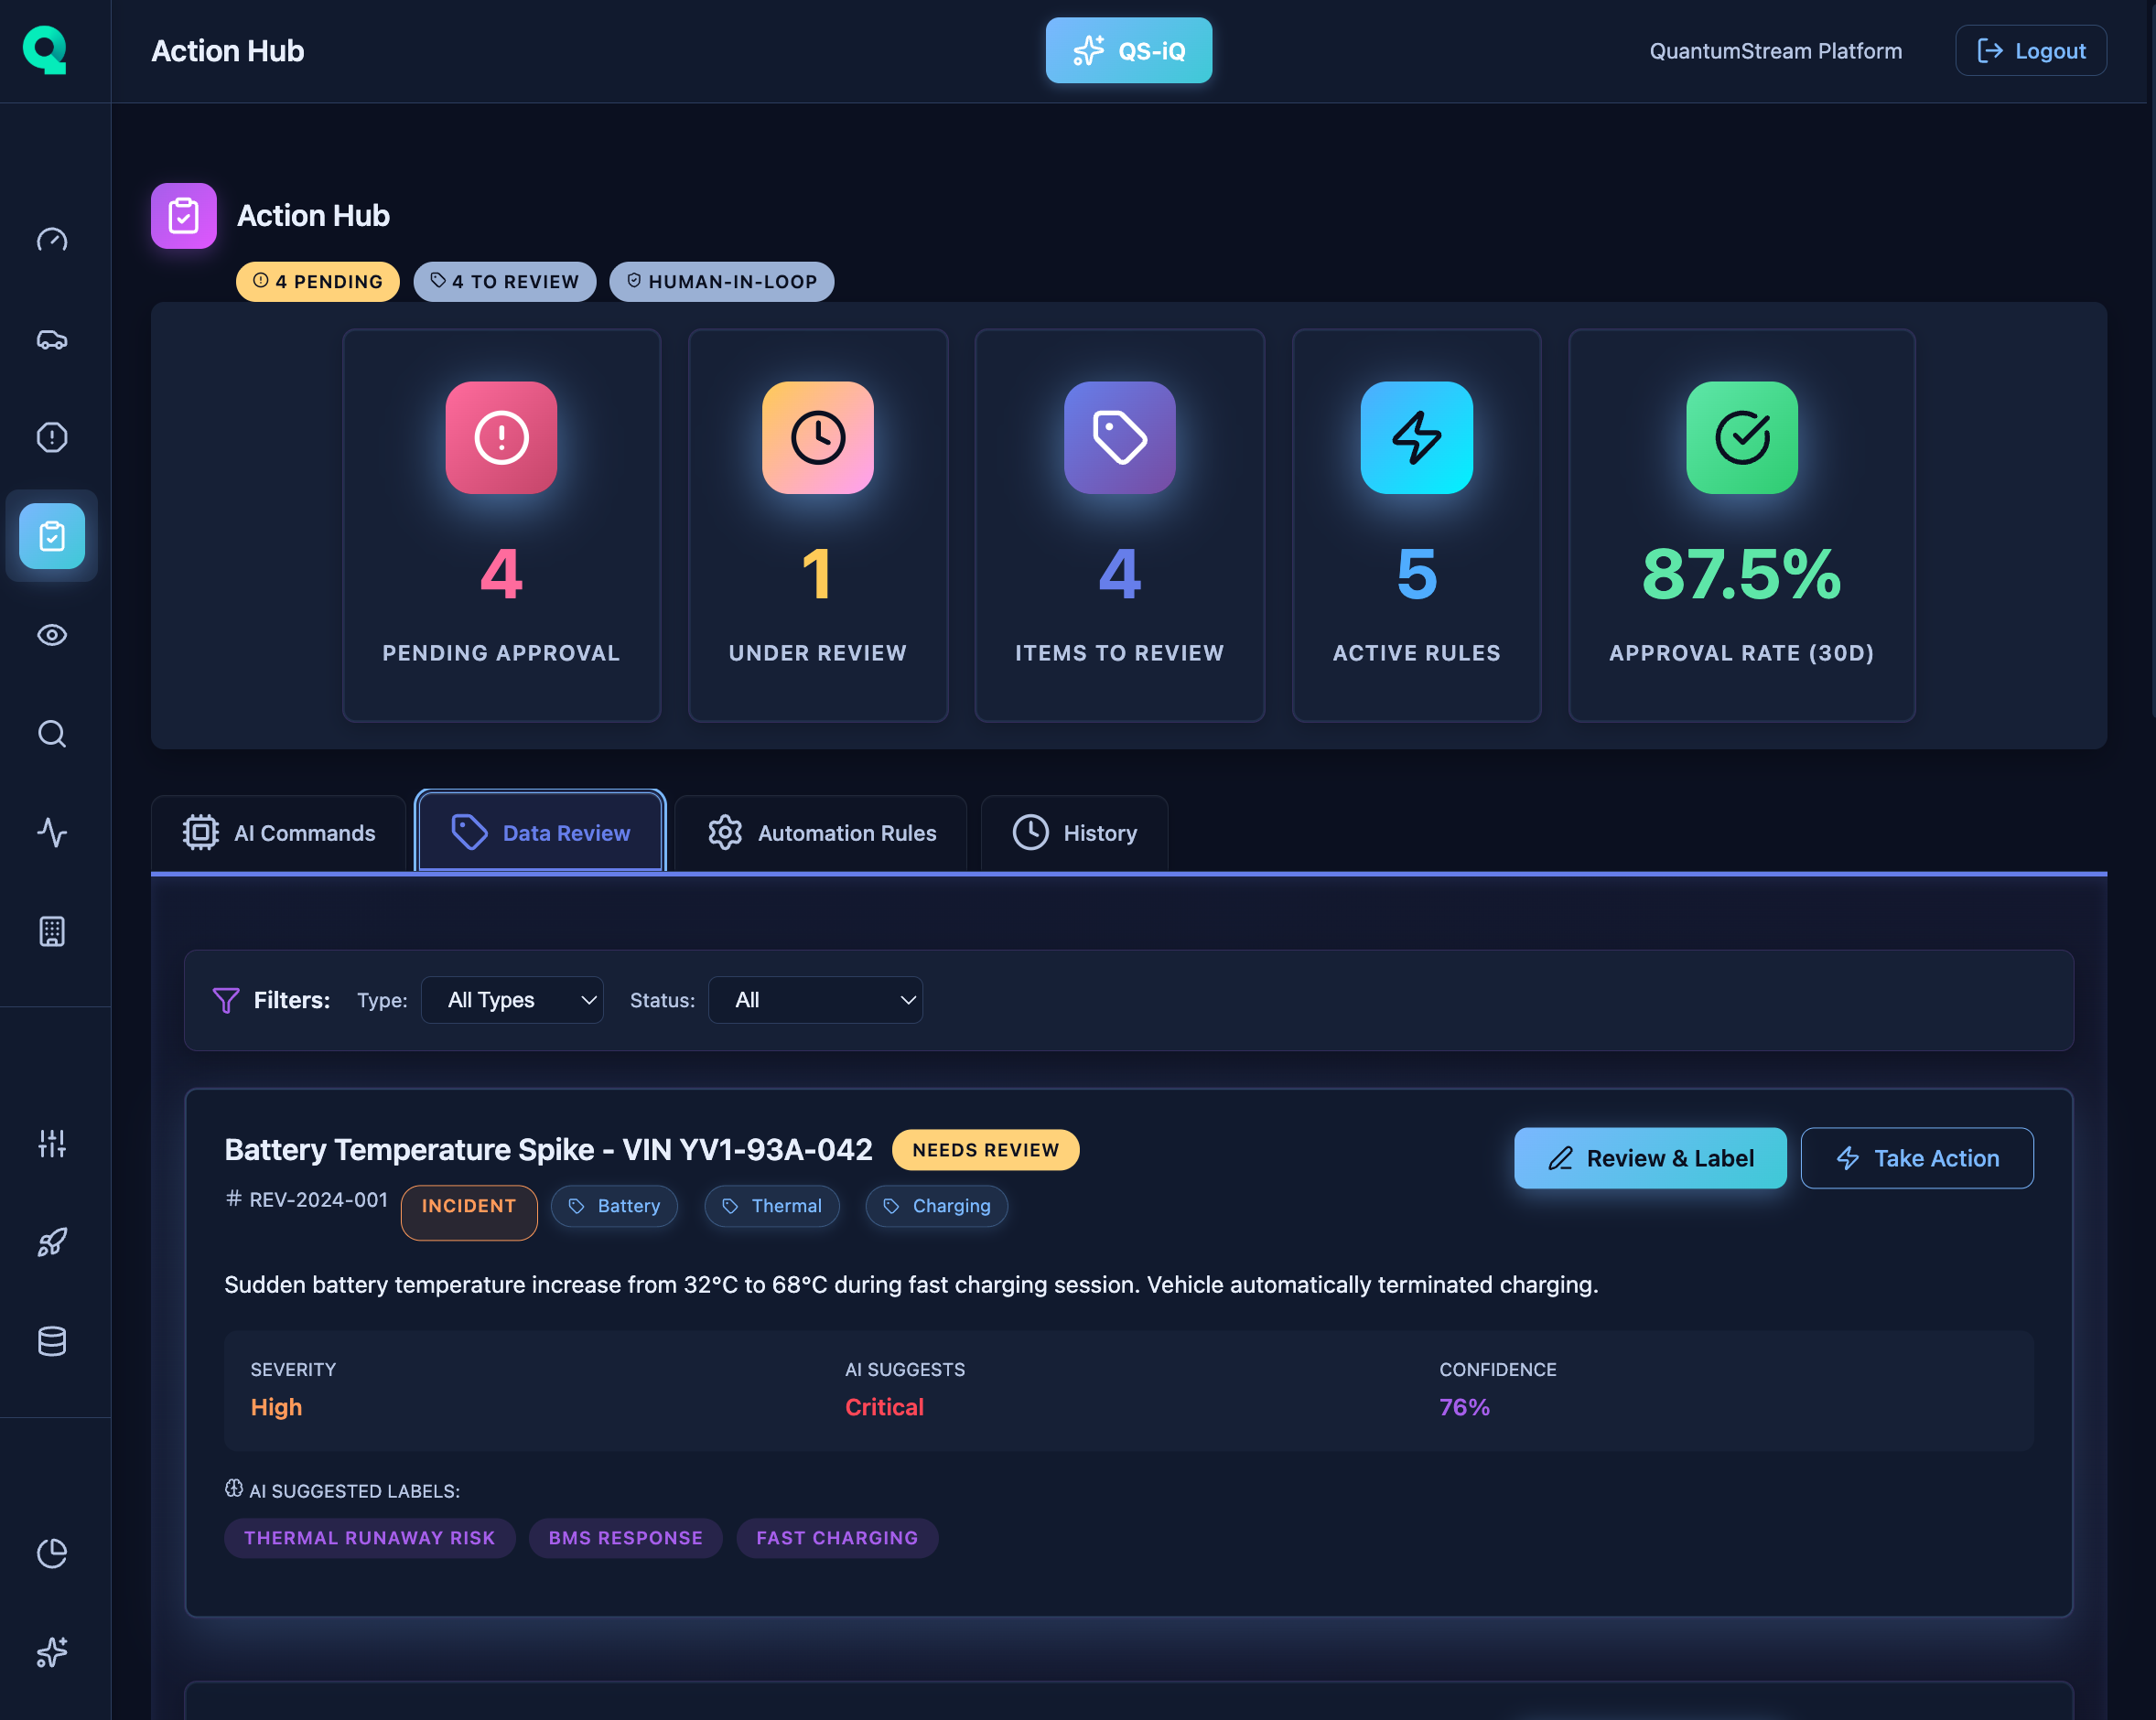Click the Take Action button

click(1916, 1157)
